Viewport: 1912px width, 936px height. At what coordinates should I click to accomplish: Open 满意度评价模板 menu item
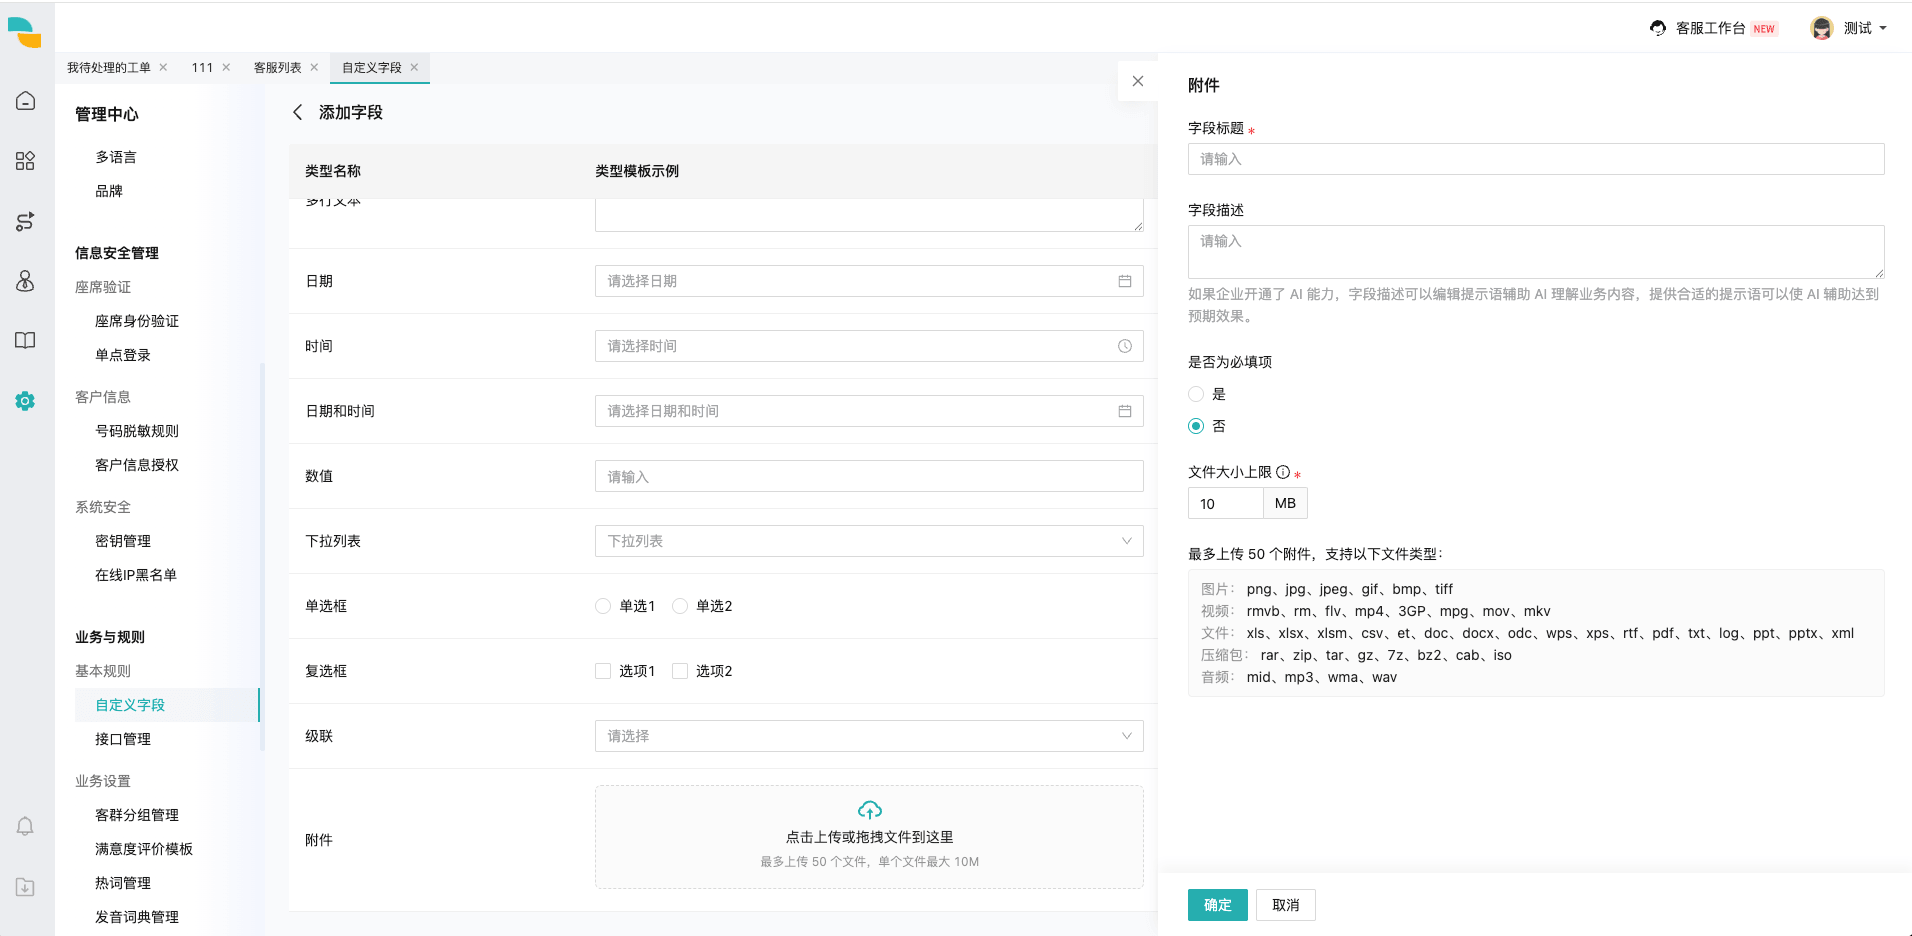pos(144,849)
